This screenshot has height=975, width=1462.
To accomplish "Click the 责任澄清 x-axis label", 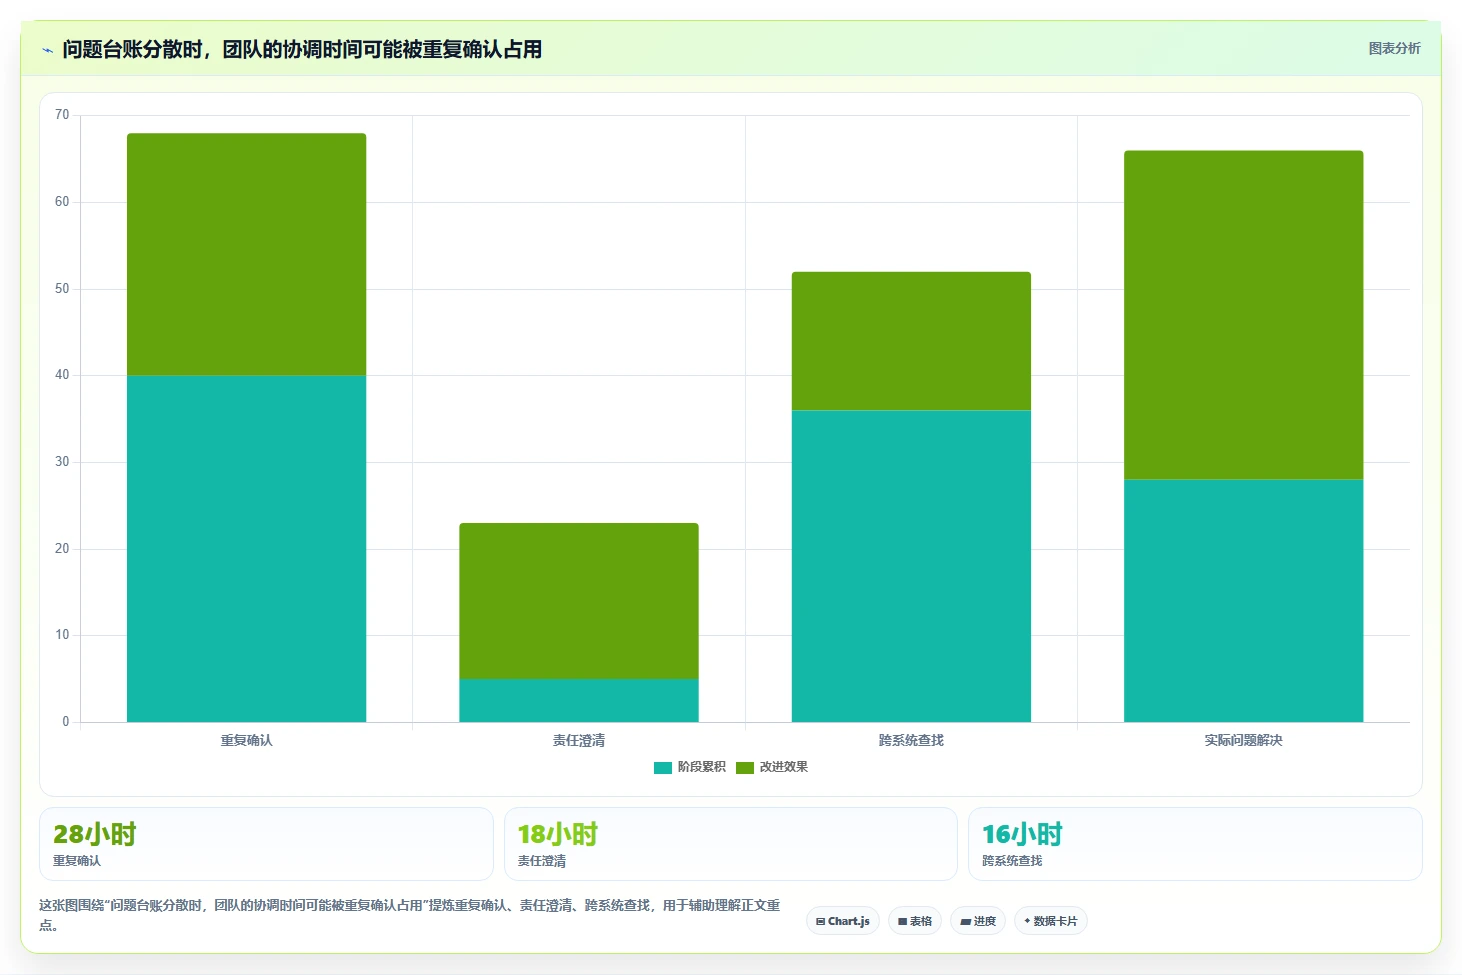I will click(x=579, y=740).
